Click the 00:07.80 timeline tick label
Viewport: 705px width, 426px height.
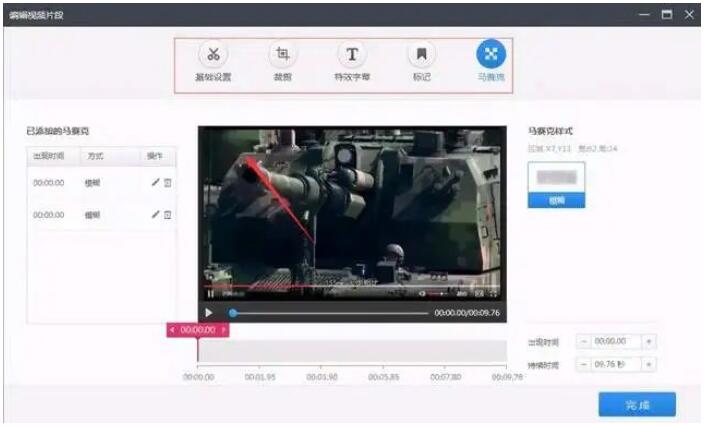[445, 377]
